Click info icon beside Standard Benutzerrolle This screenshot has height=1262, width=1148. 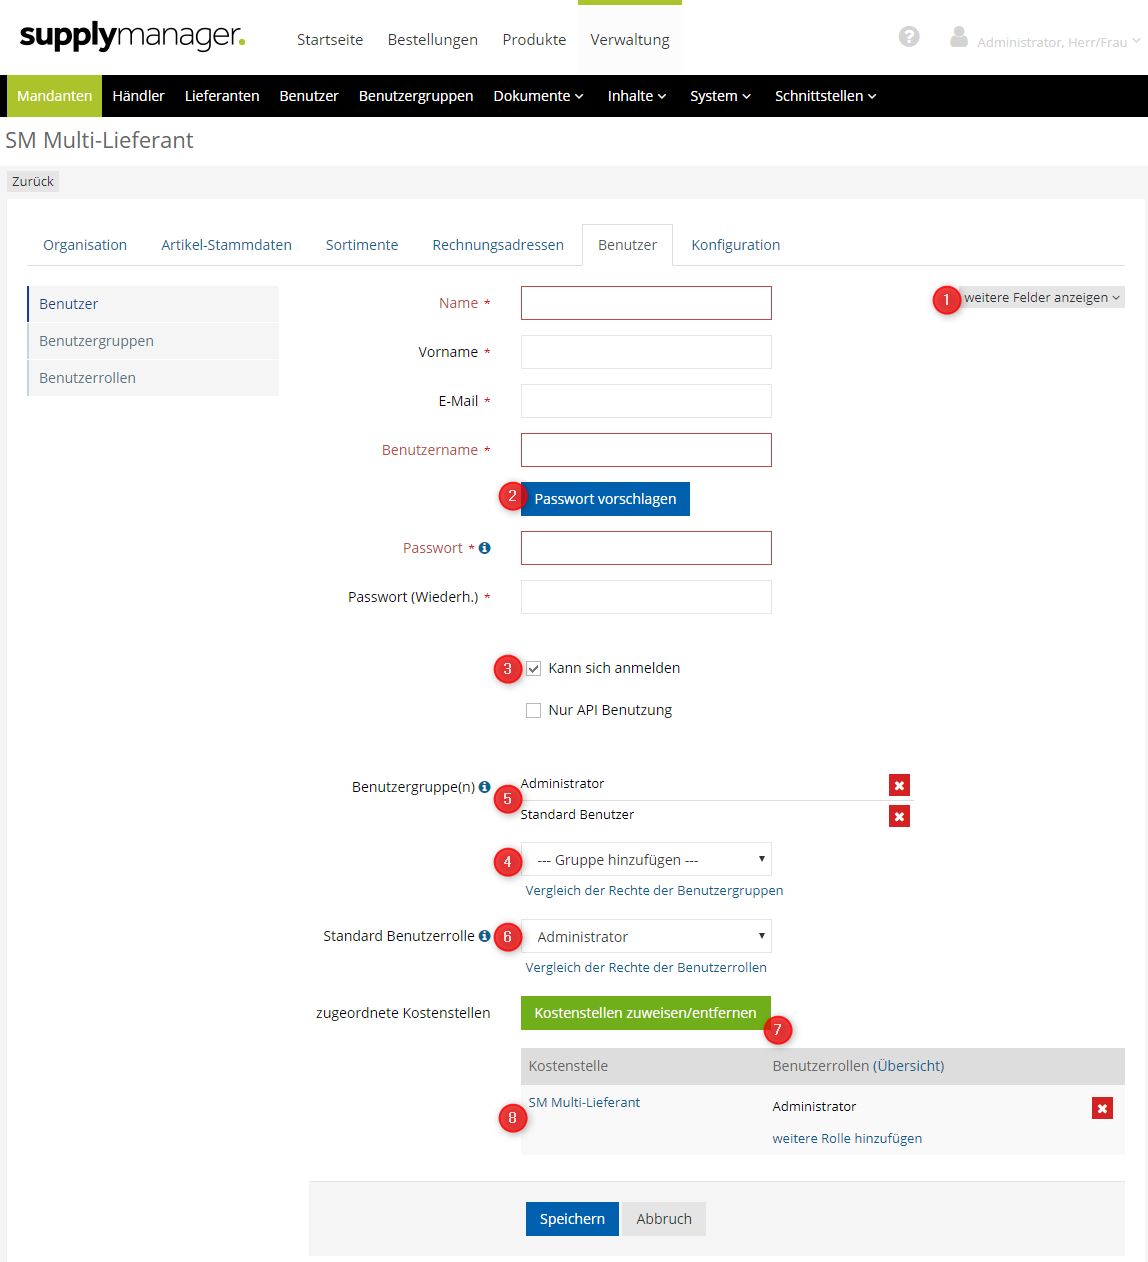485,936
